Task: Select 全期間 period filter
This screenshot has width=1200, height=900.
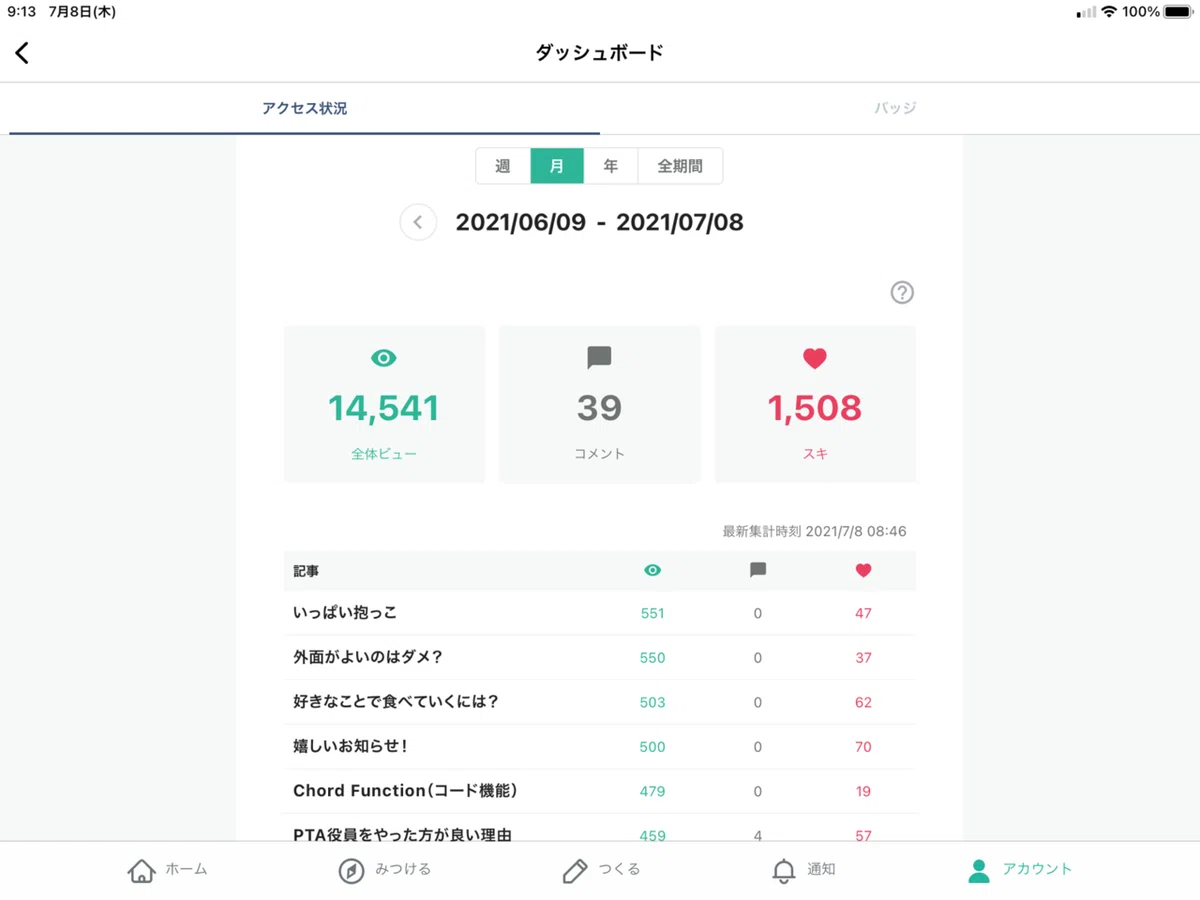Action: (x=680, y=166)
